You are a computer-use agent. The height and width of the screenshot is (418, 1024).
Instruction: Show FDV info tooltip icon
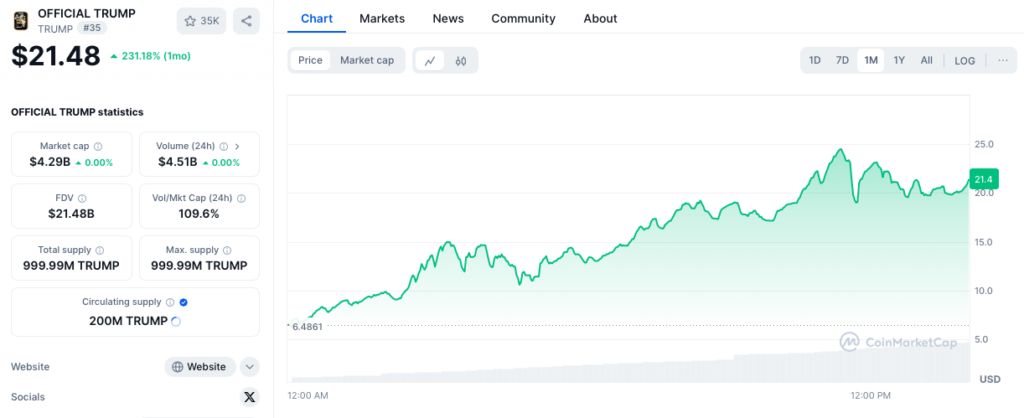82,199
